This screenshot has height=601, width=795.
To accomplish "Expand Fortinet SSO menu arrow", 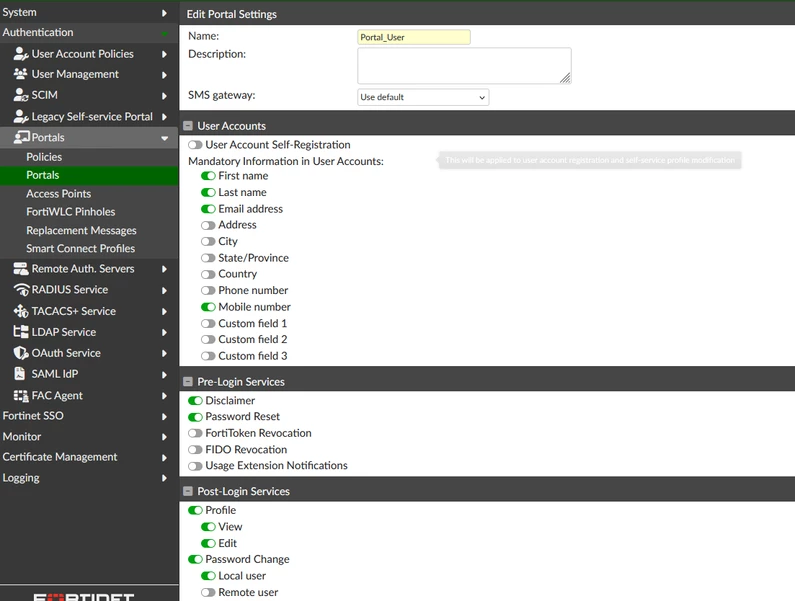I will (164, 417).
